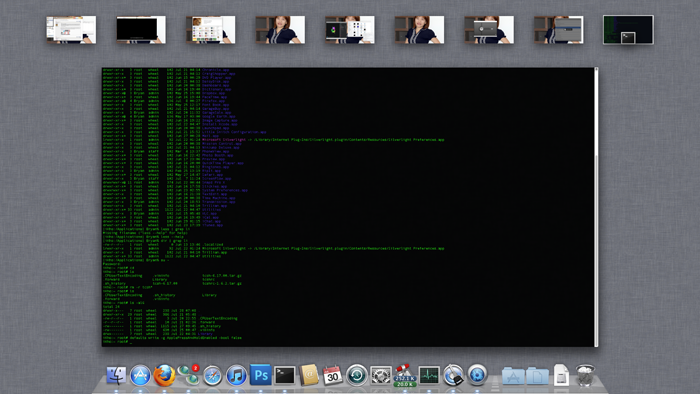Open the Documents folder stack in Dock
The width and height of the screenshot is (700, 394).
[537, 376]
